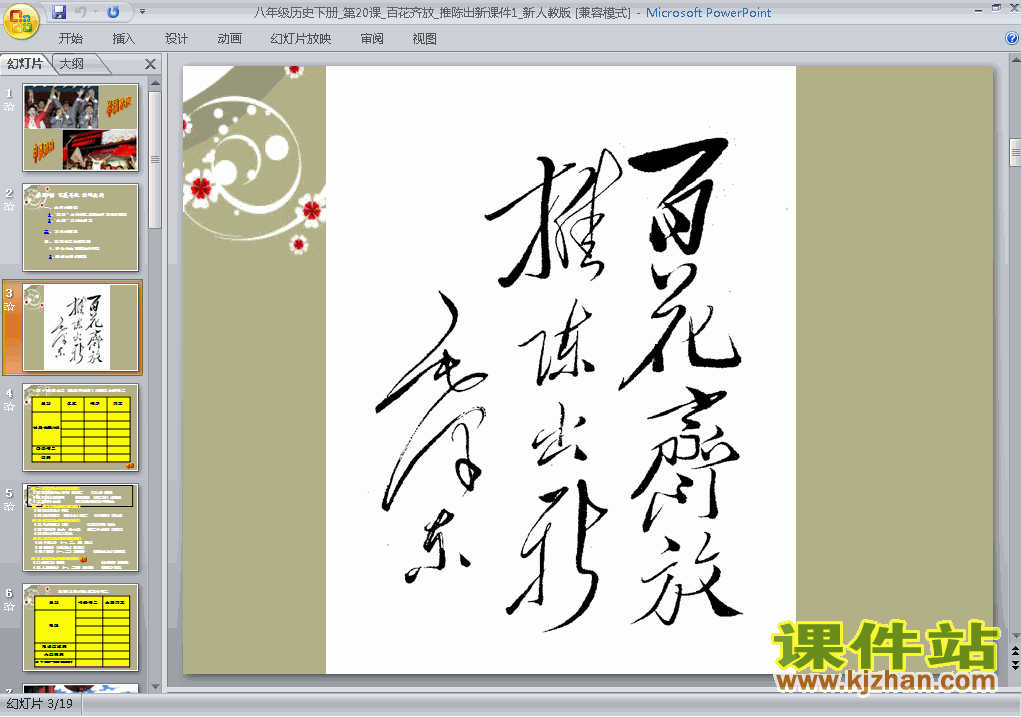Screen dimensions: 1021x718
Task: Minimize the PowerPoint window
Action: (x=979, y=9)
